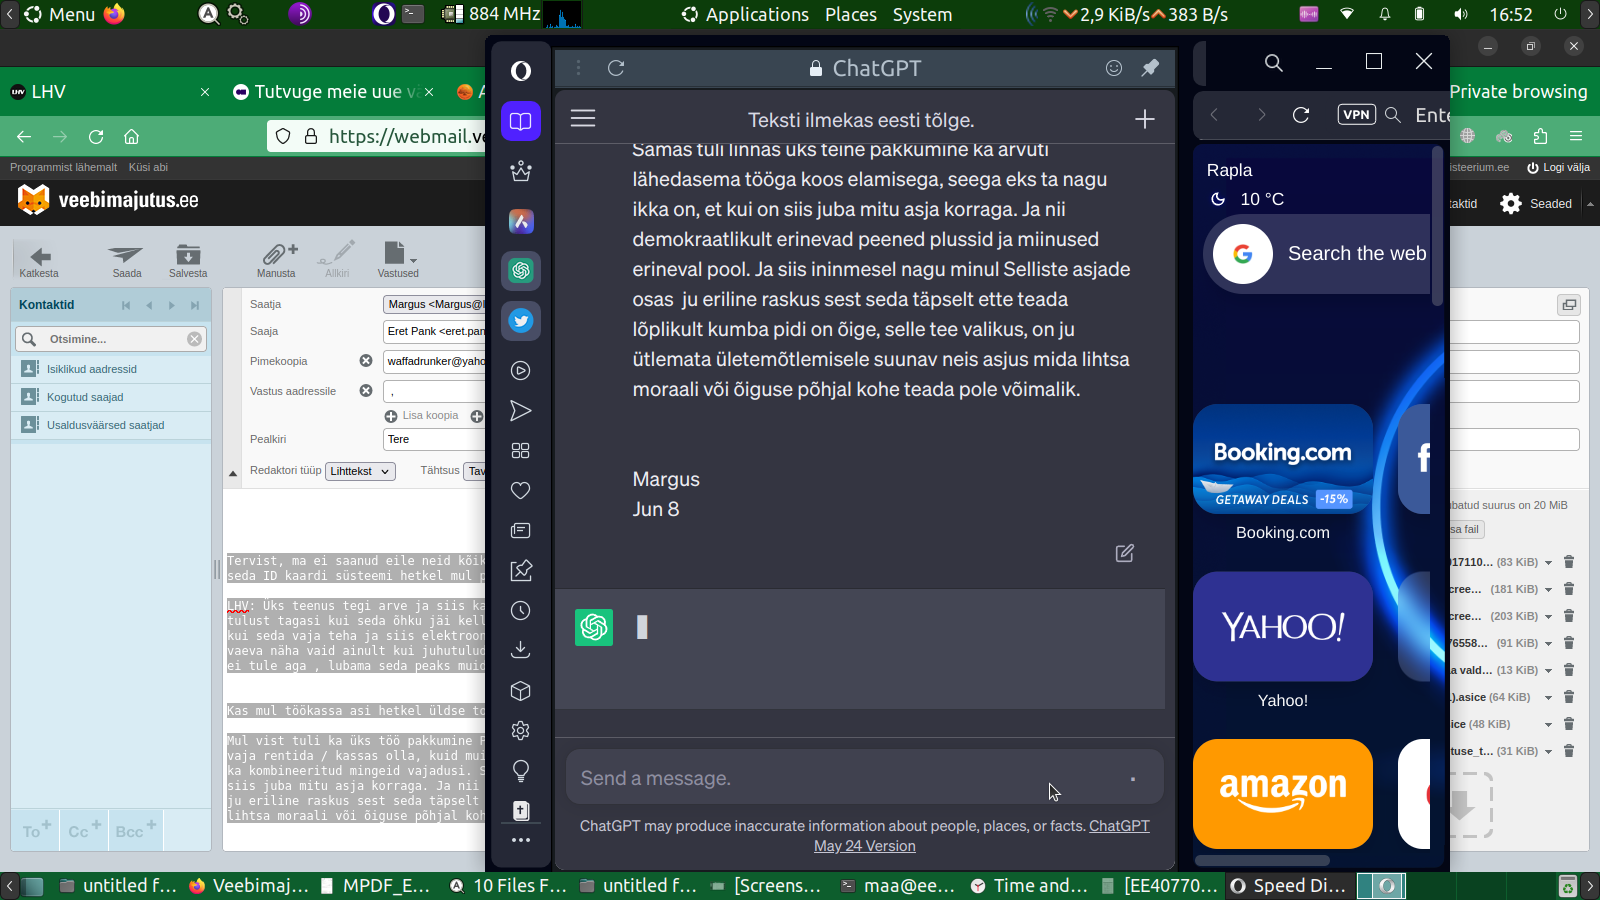1600x900 pixels.
Task: Expand options for the 31 KiB attachment
Action: [1548, 752]
